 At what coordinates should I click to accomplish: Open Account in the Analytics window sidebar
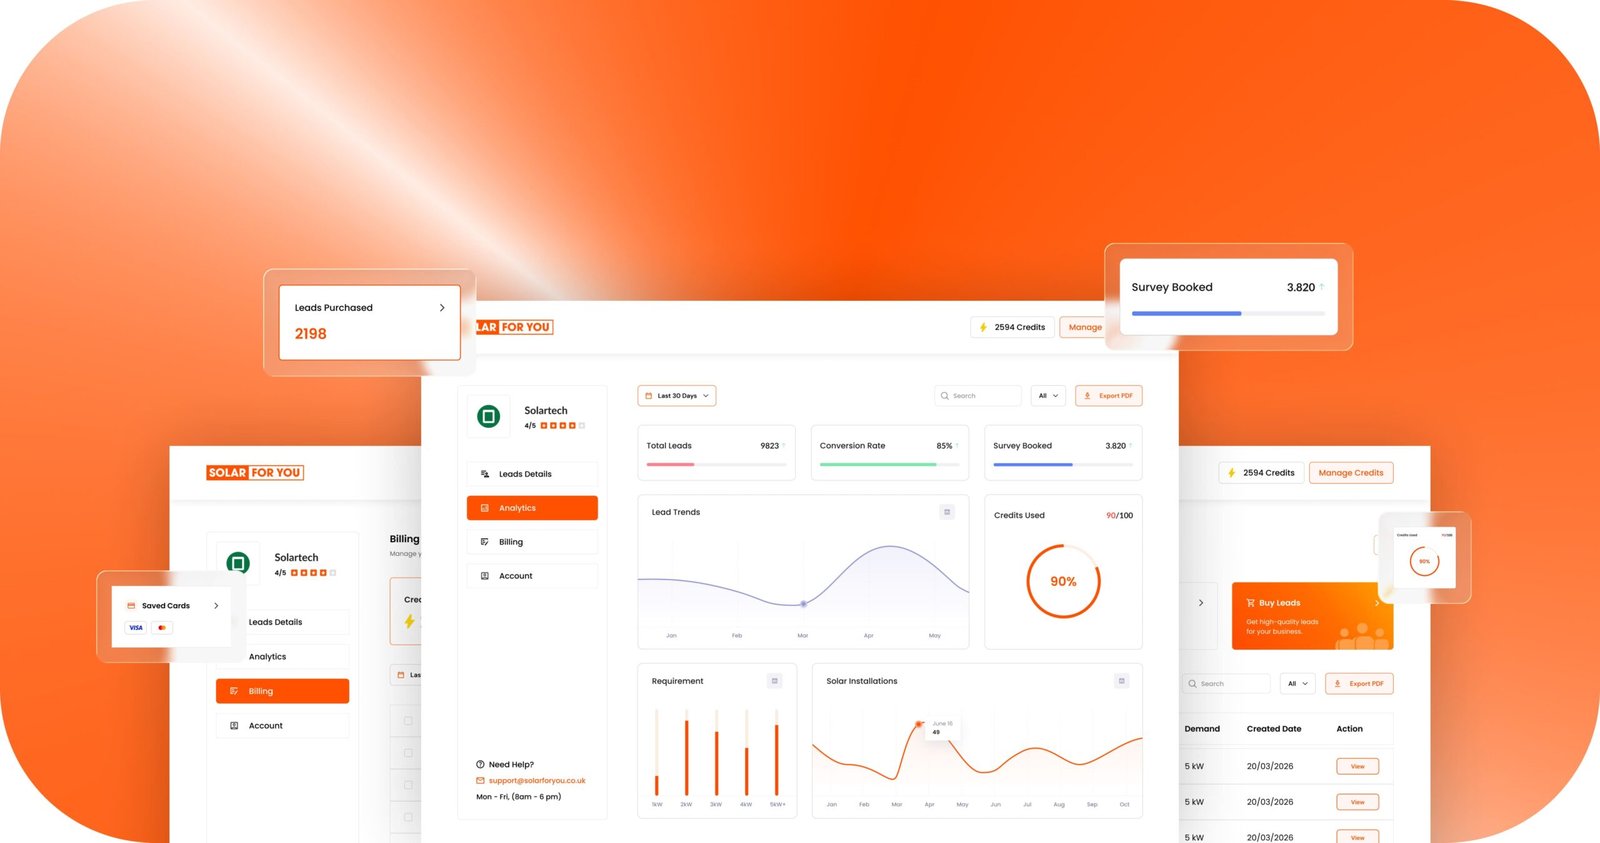point(532,576)
